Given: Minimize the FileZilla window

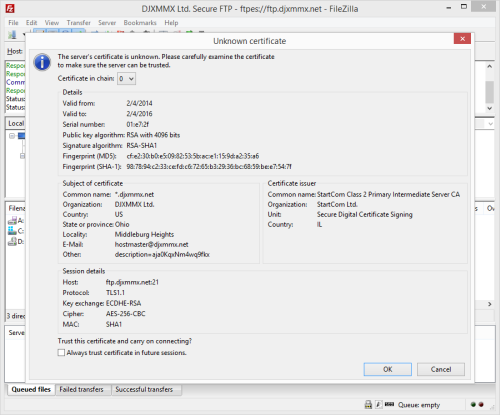Looking at the screenshot, I should coord(449,7).
